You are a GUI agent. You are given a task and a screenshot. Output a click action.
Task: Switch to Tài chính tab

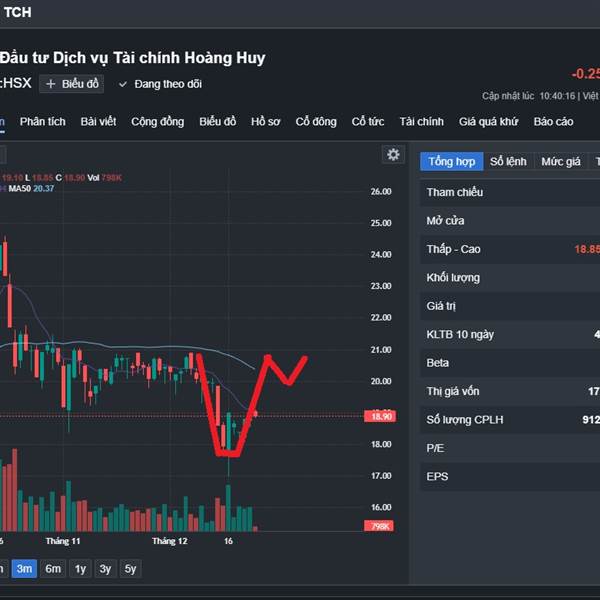[421, 122]
